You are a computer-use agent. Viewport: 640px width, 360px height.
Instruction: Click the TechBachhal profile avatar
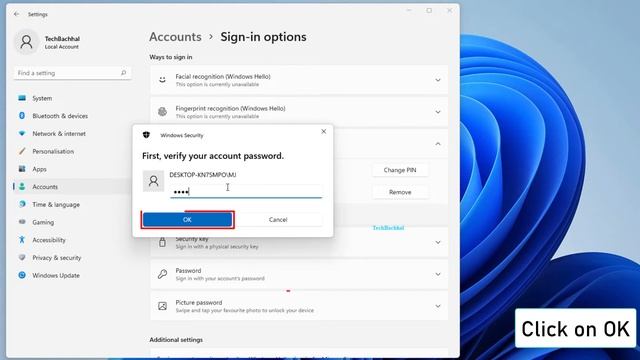click(27, 42)
